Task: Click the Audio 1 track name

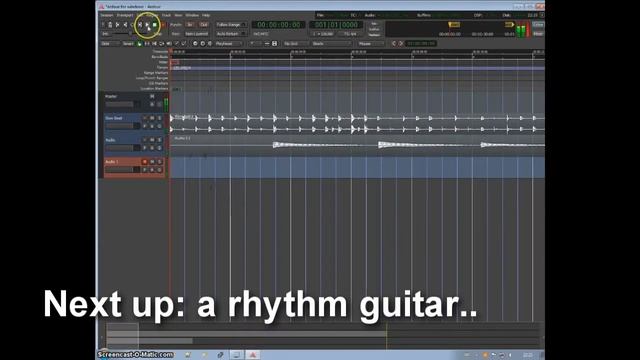Action: coord(112,162)
